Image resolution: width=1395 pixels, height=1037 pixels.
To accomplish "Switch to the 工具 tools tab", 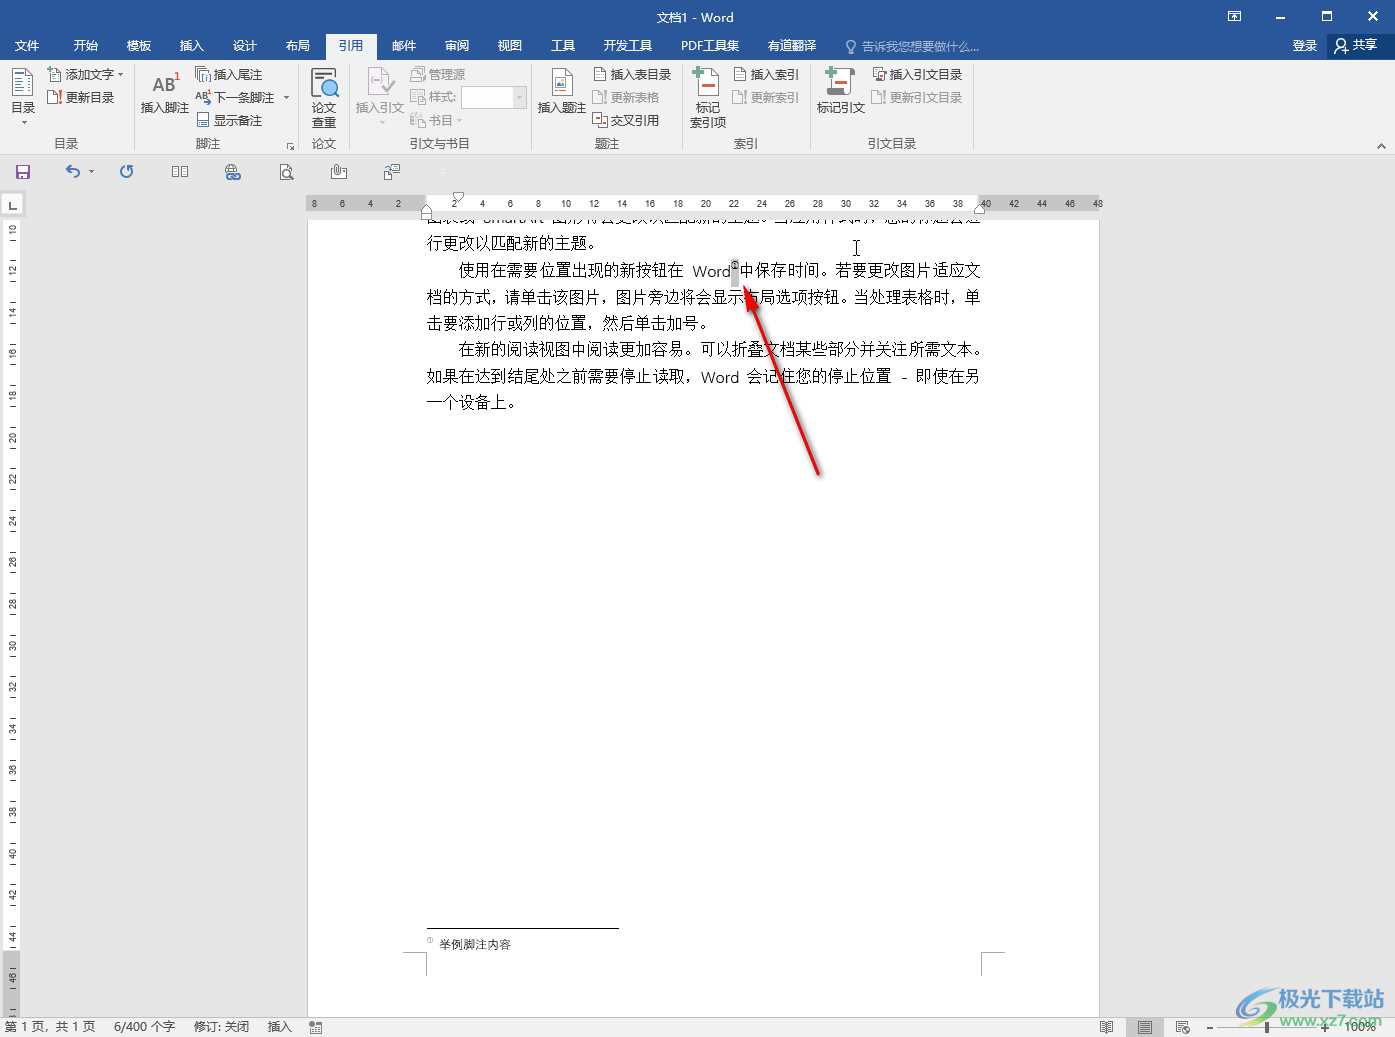I will coord(563,46).
